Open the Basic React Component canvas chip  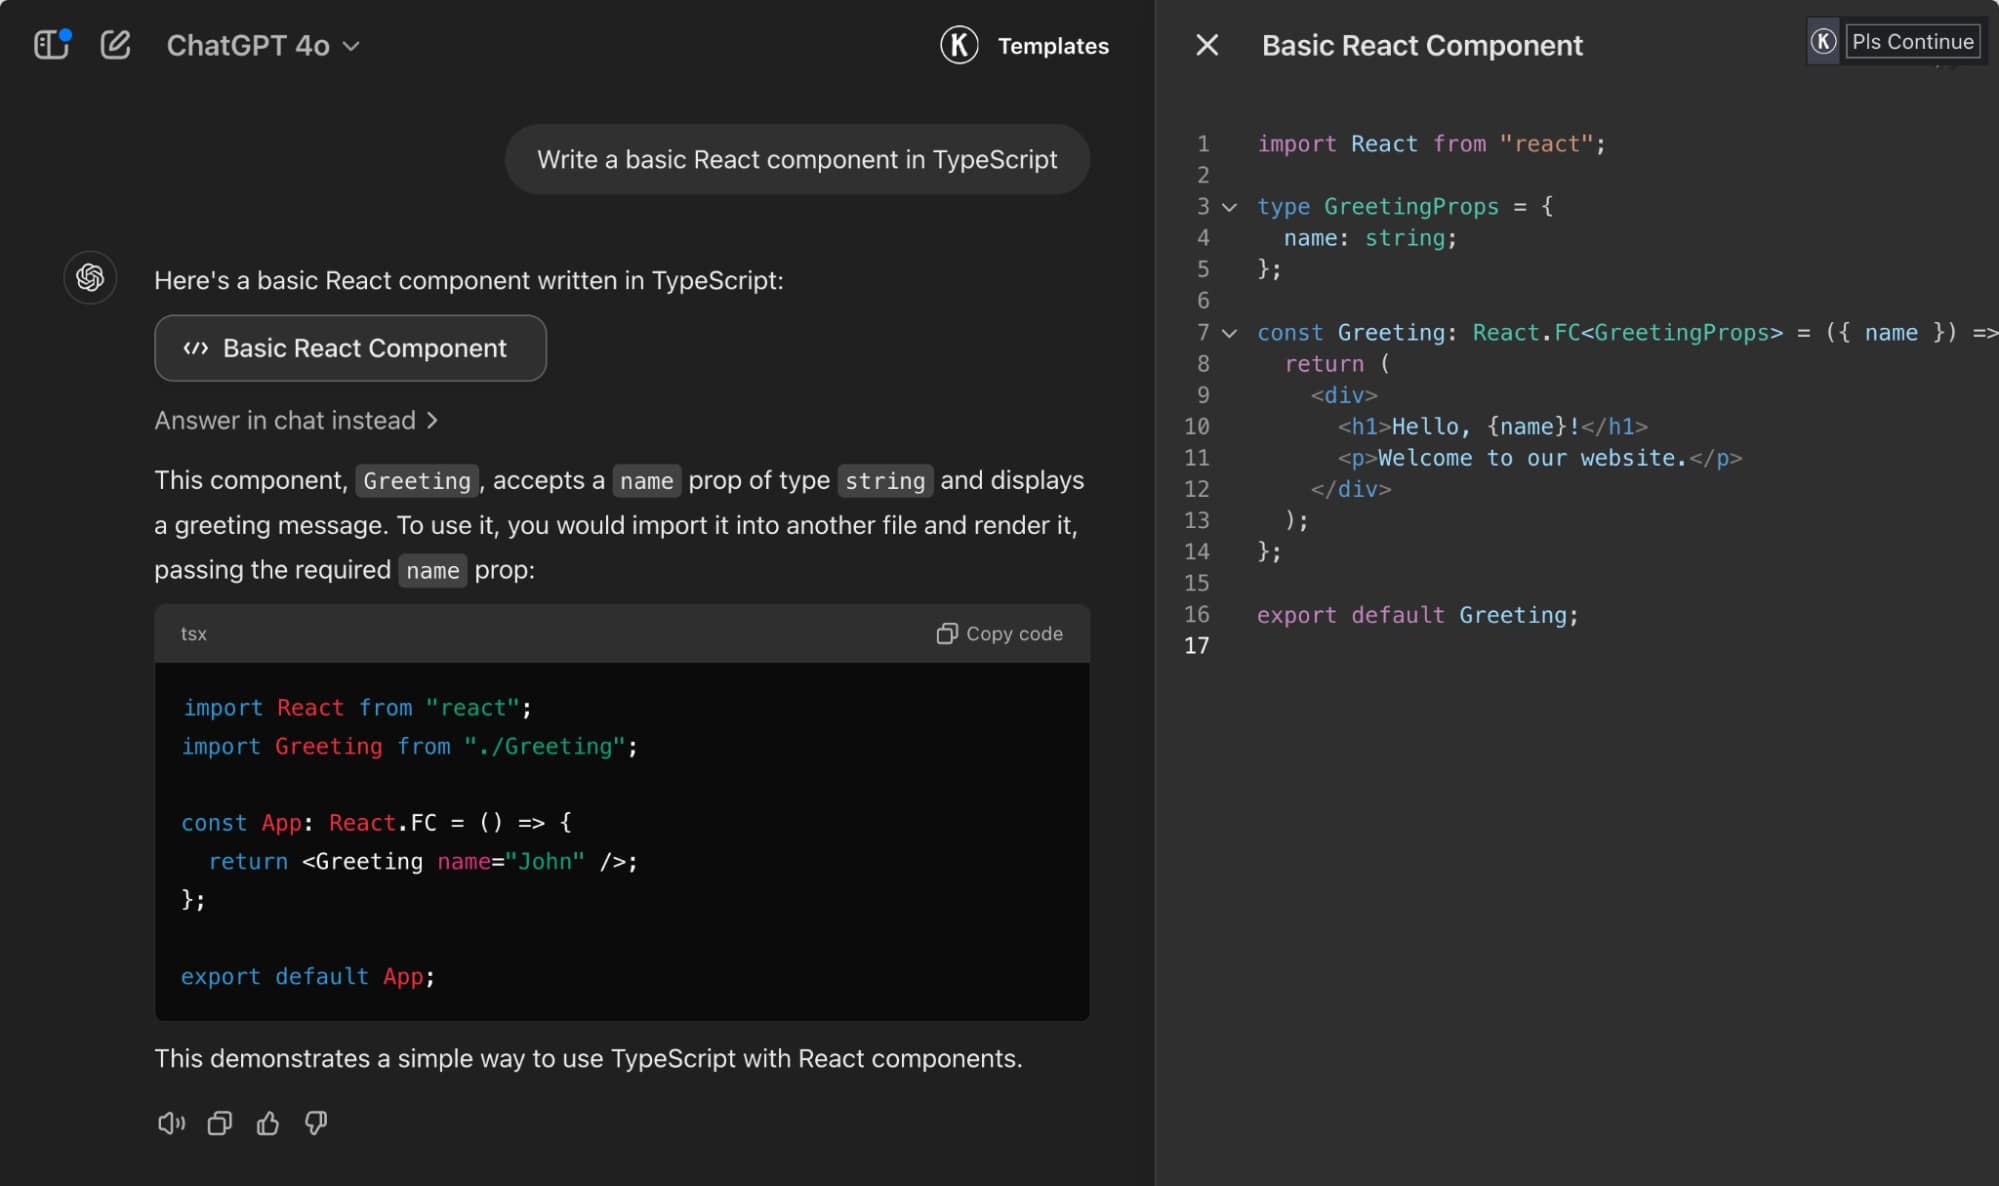point(350,348)
